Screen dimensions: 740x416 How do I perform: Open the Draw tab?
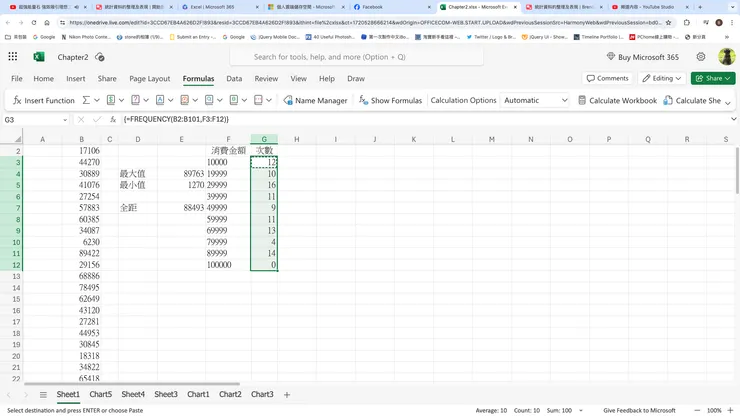tap(356, 78)
